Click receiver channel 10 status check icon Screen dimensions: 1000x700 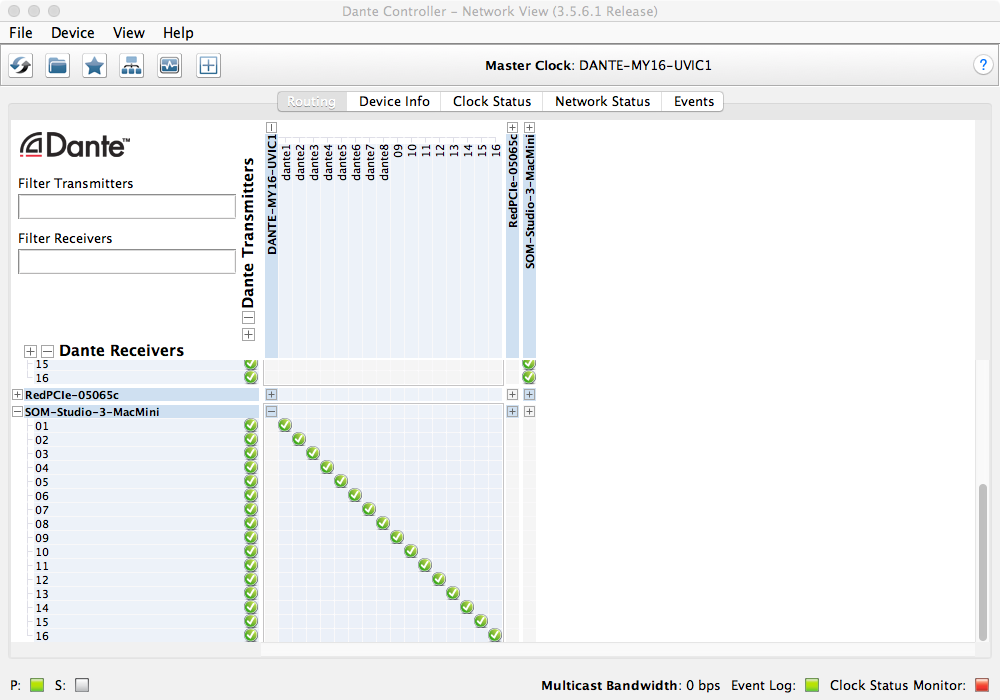[251, 551]
